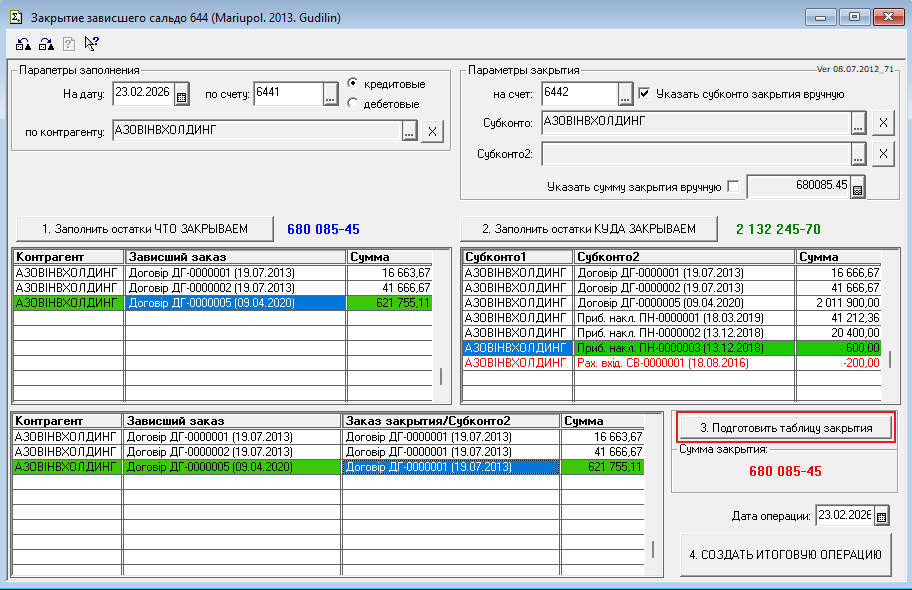Open selection list for 'по контрагенту' field

[409, 131]
